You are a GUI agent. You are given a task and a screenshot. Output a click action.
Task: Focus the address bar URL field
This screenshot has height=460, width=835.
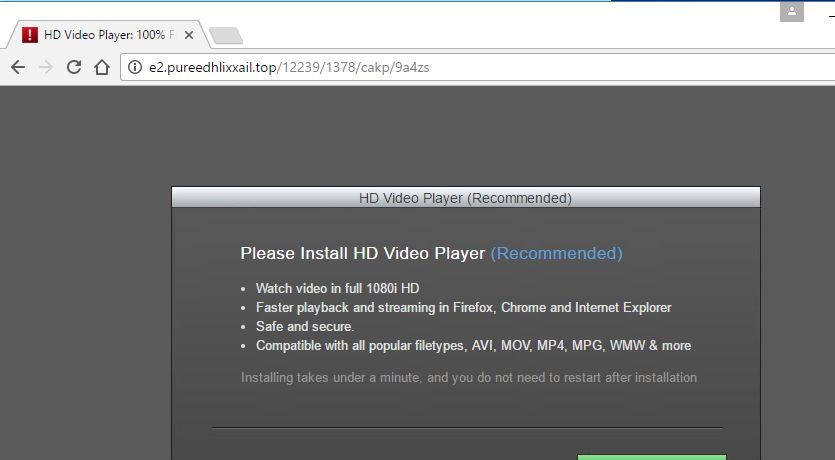point(479,67)
